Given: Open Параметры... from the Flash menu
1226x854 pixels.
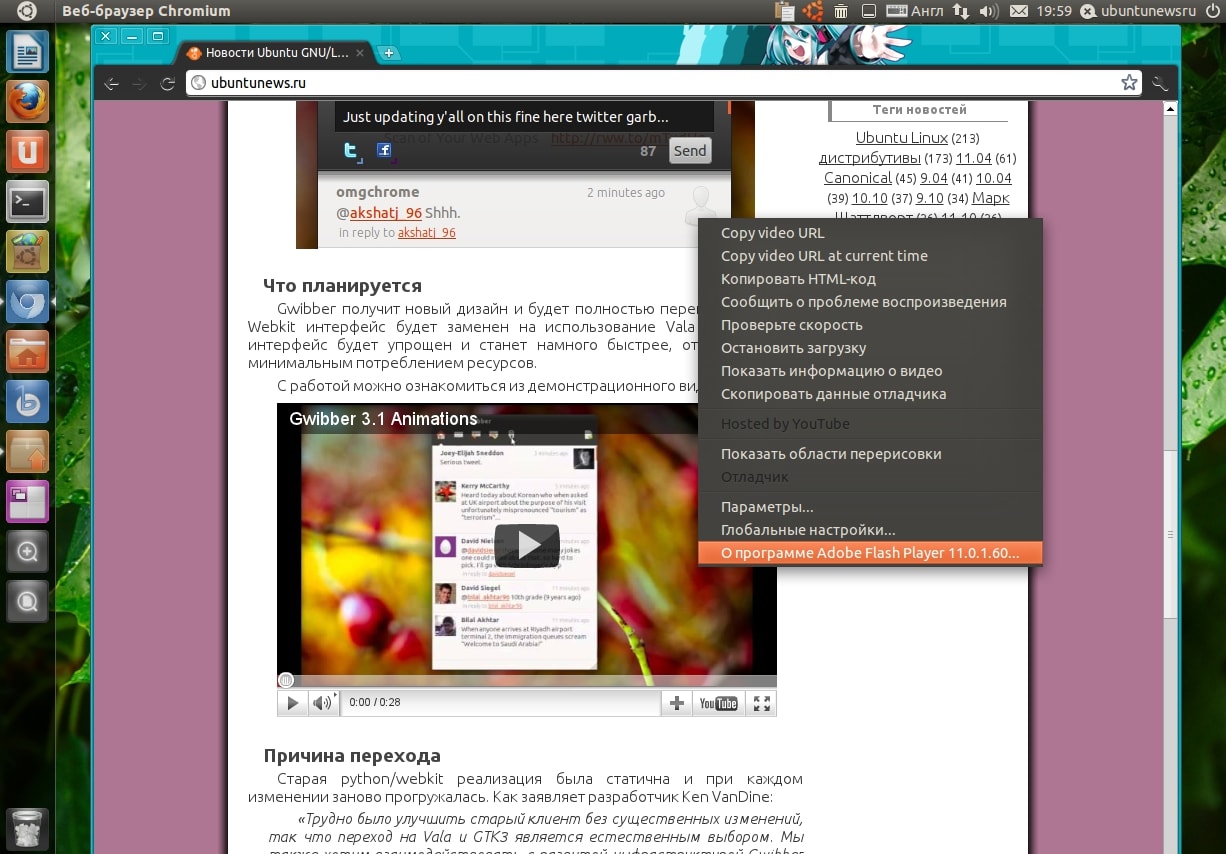Looking at the screenshot, I should (x=870, y=507).
